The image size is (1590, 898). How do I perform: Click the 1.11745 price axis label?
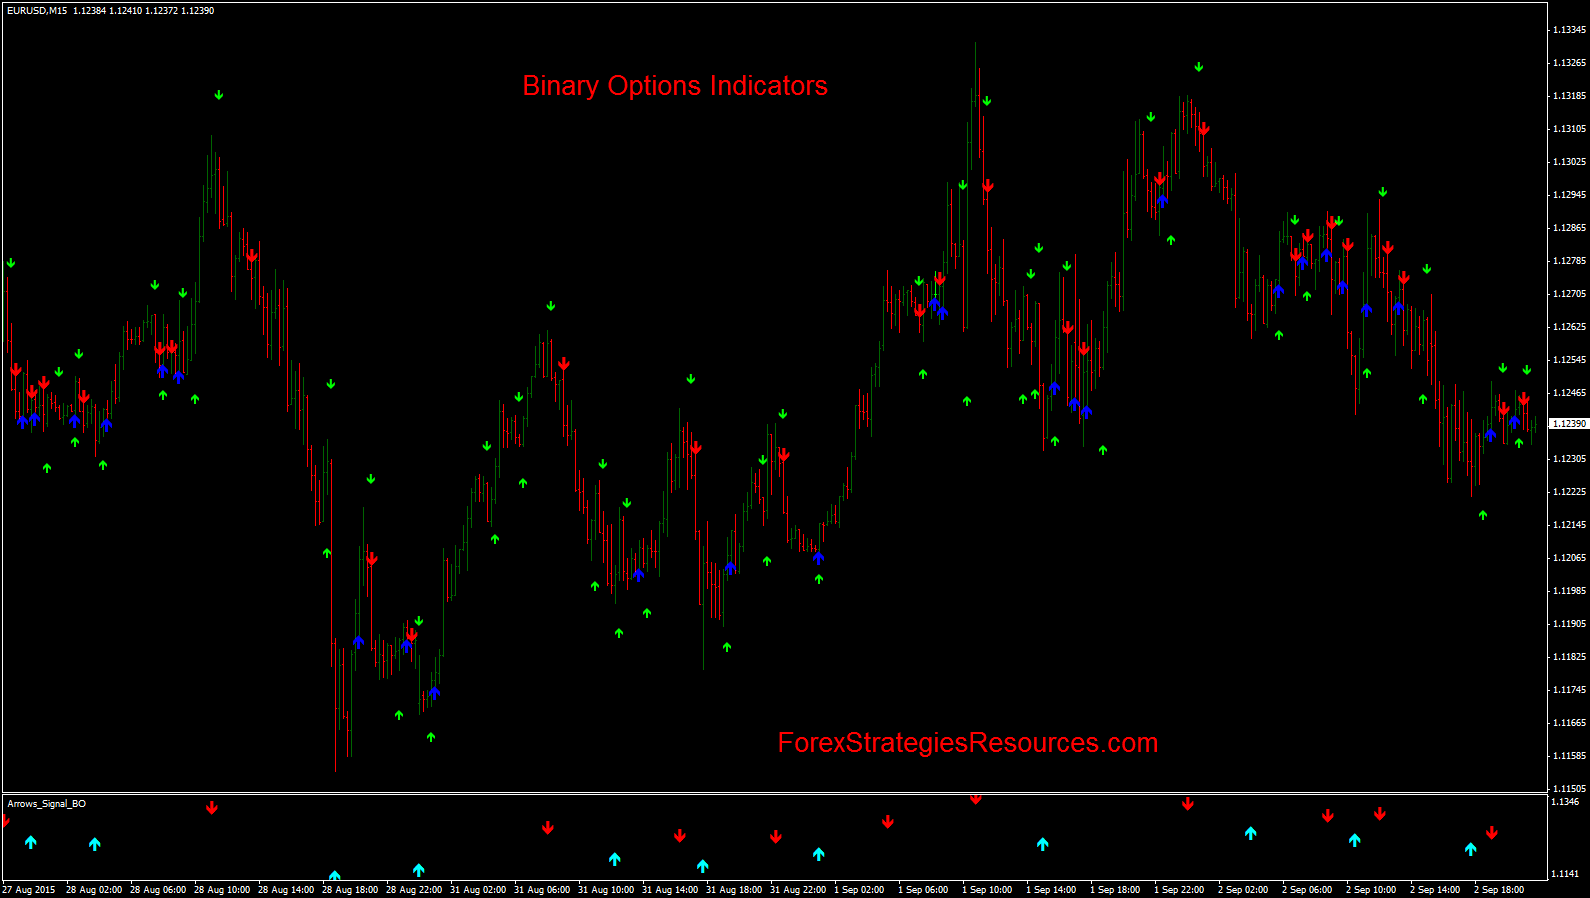[x=1569, y=690]
